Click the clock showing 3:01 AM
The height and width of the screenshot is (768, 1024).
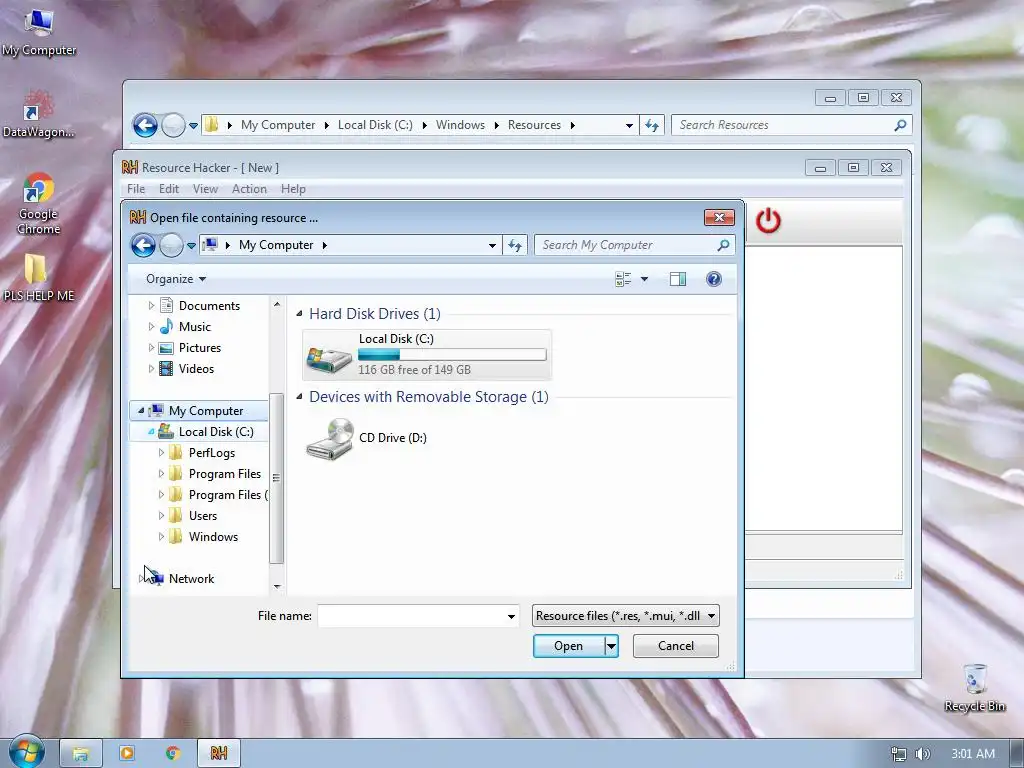[x=973, y=754]
